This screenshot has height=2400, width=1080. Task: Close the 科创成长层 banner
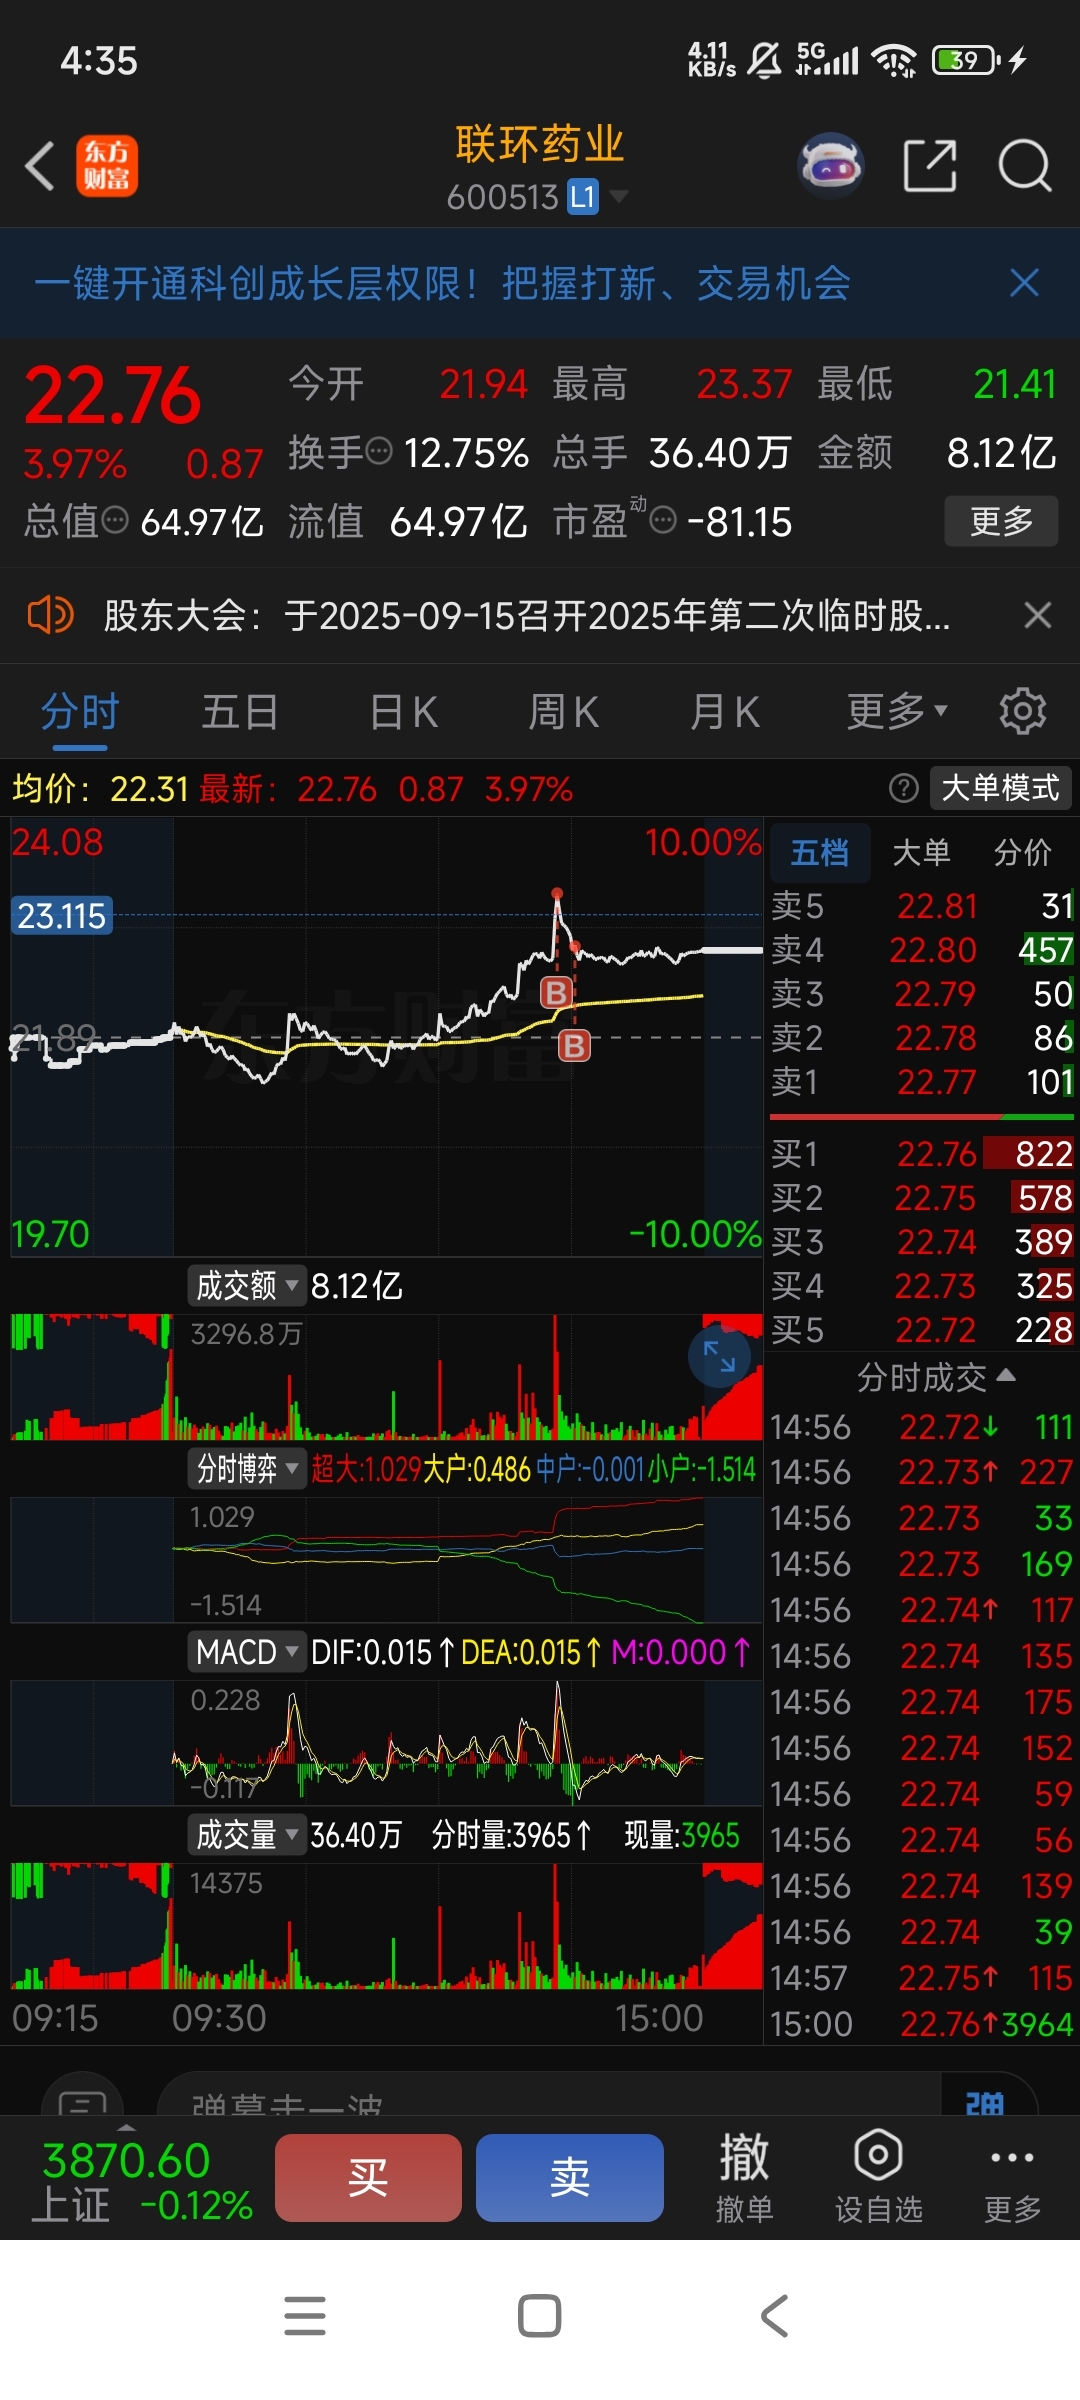tap(1024, 283)
